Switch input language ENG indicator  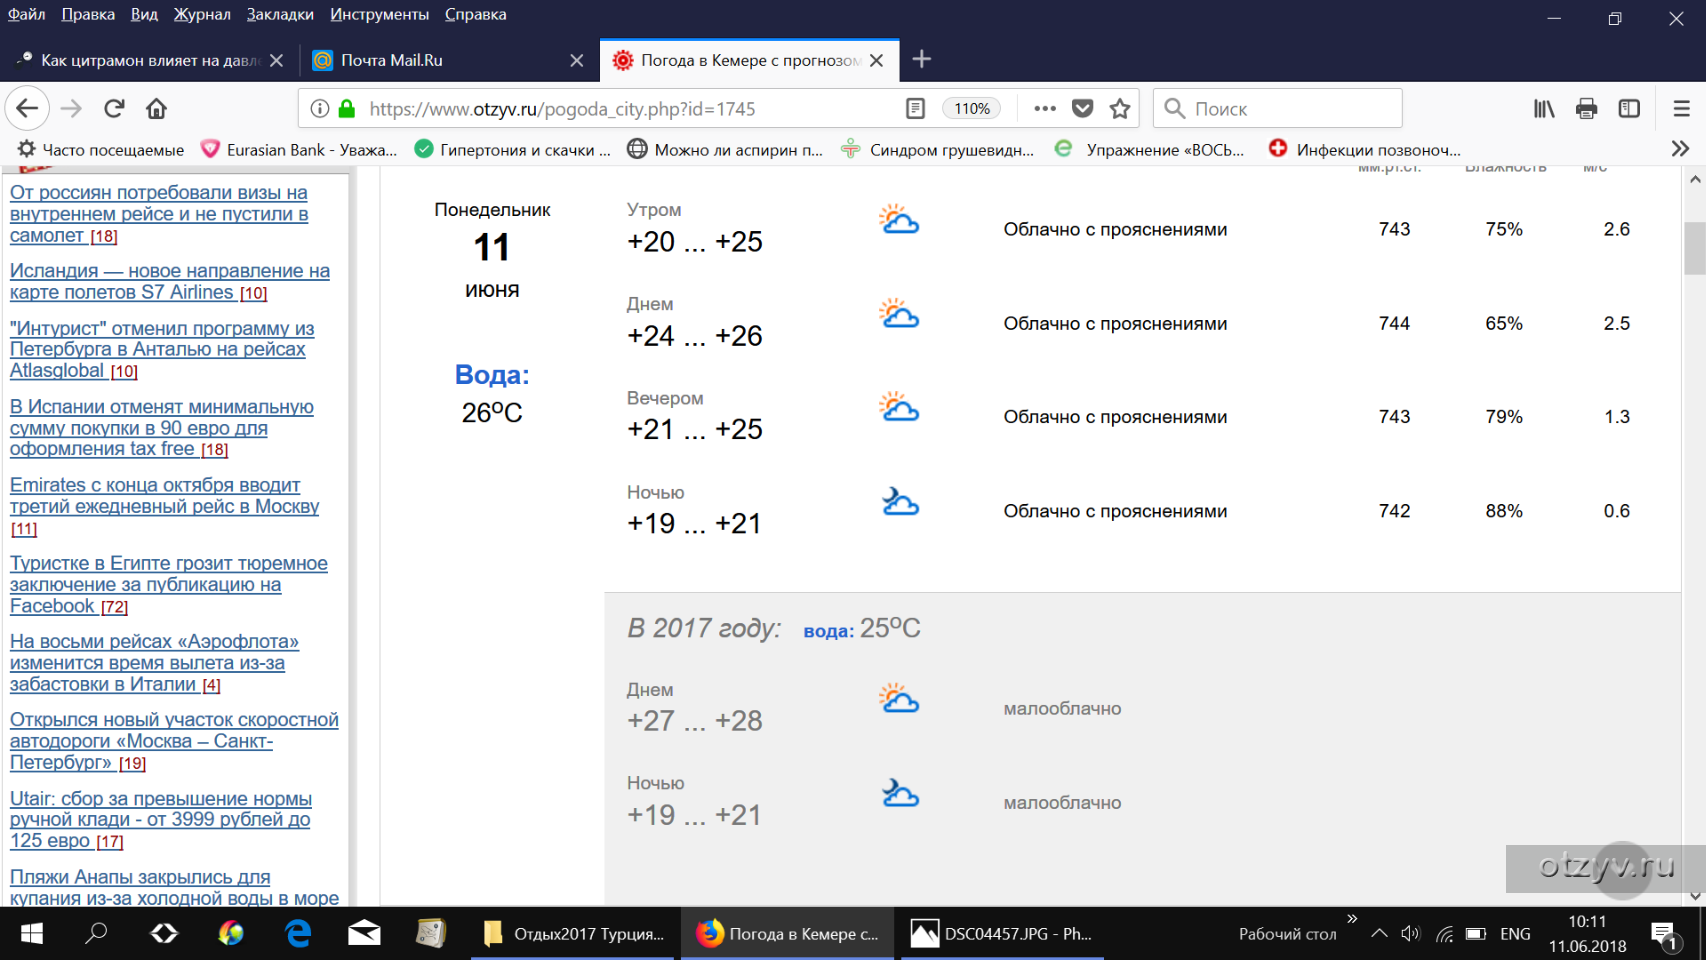click(x=1515, y=933)
